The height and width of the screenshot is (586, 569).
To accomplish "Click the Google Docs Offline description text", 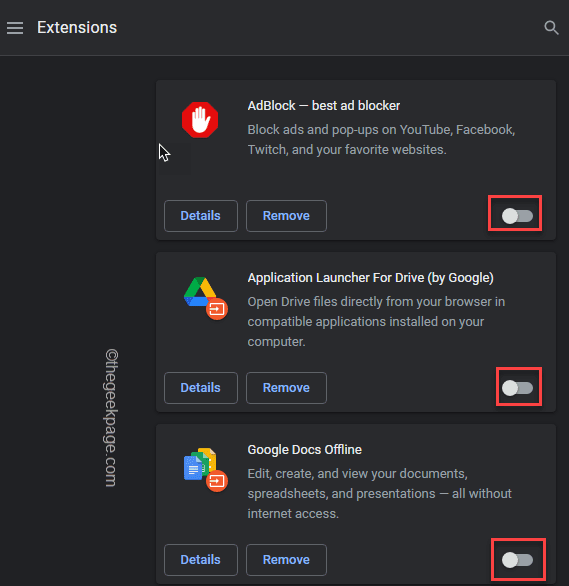I will pyautogui.click(x=379, y=494).
